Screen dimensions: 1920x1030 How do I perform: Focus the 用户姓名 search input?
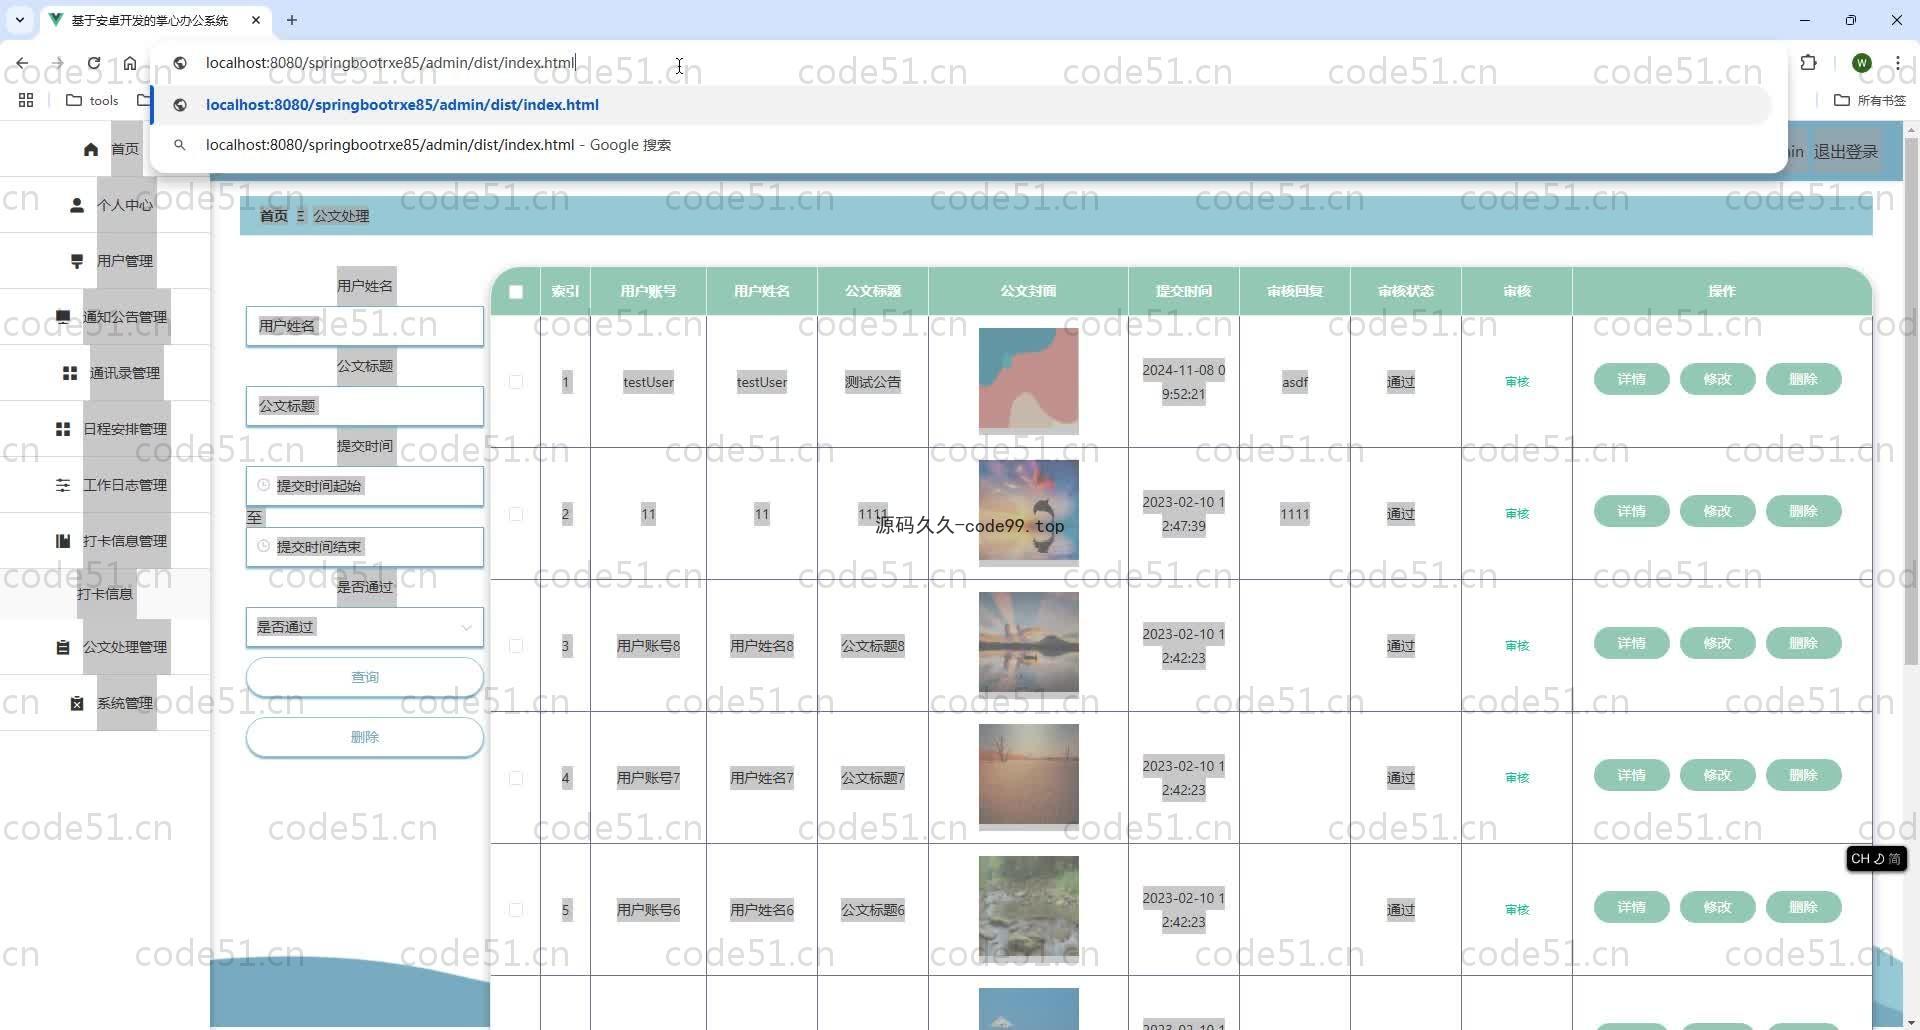(365, 326)
